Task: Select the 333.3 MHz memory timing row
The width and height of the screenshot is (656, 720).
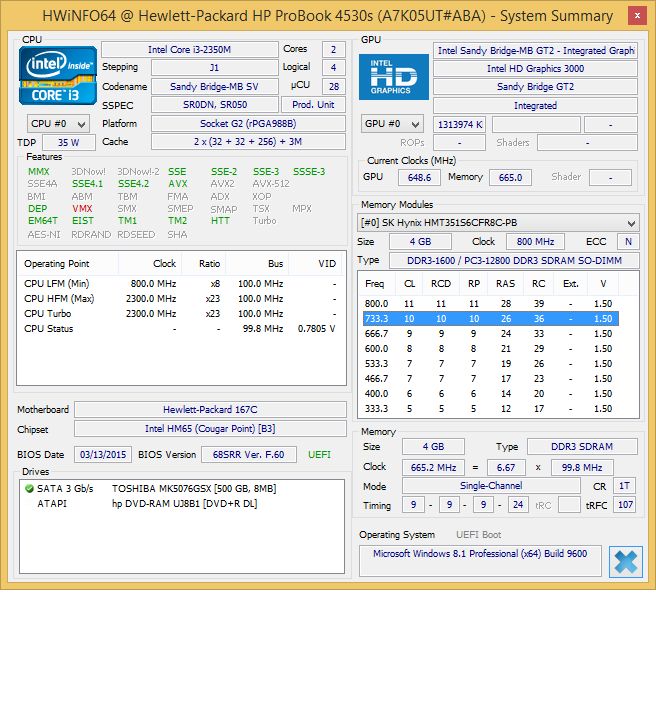Action: 491,409
